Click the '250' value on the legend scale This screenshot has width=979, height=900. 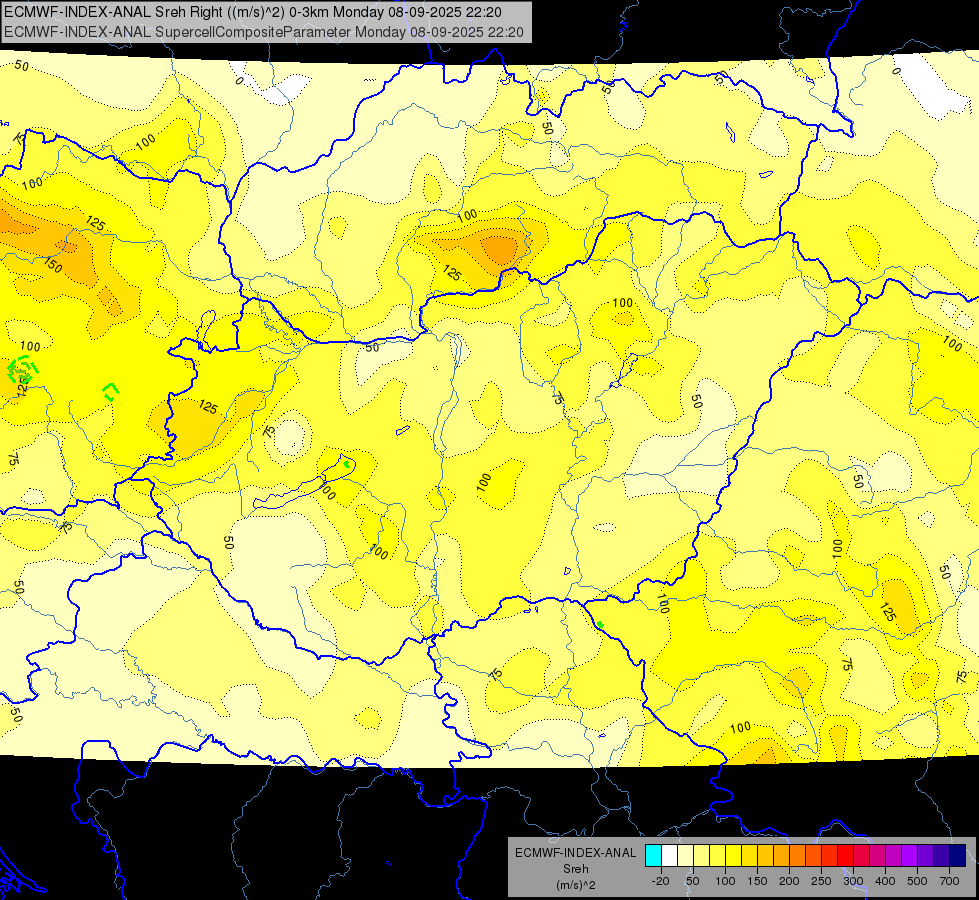[821, 881]
